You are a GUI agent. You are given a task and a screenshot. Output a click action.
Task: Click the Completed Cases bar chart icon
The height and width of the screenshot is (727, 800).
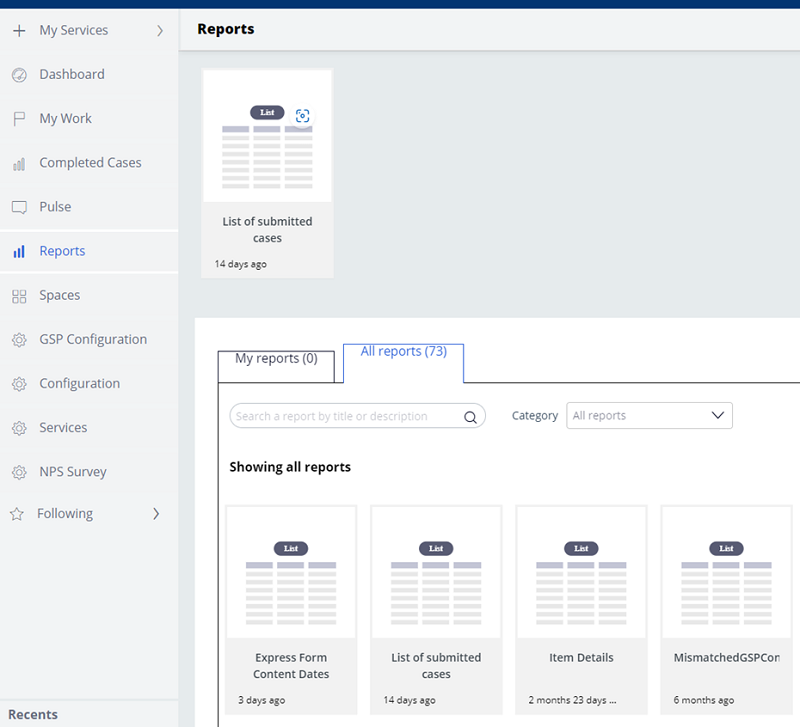coord(19,163)
